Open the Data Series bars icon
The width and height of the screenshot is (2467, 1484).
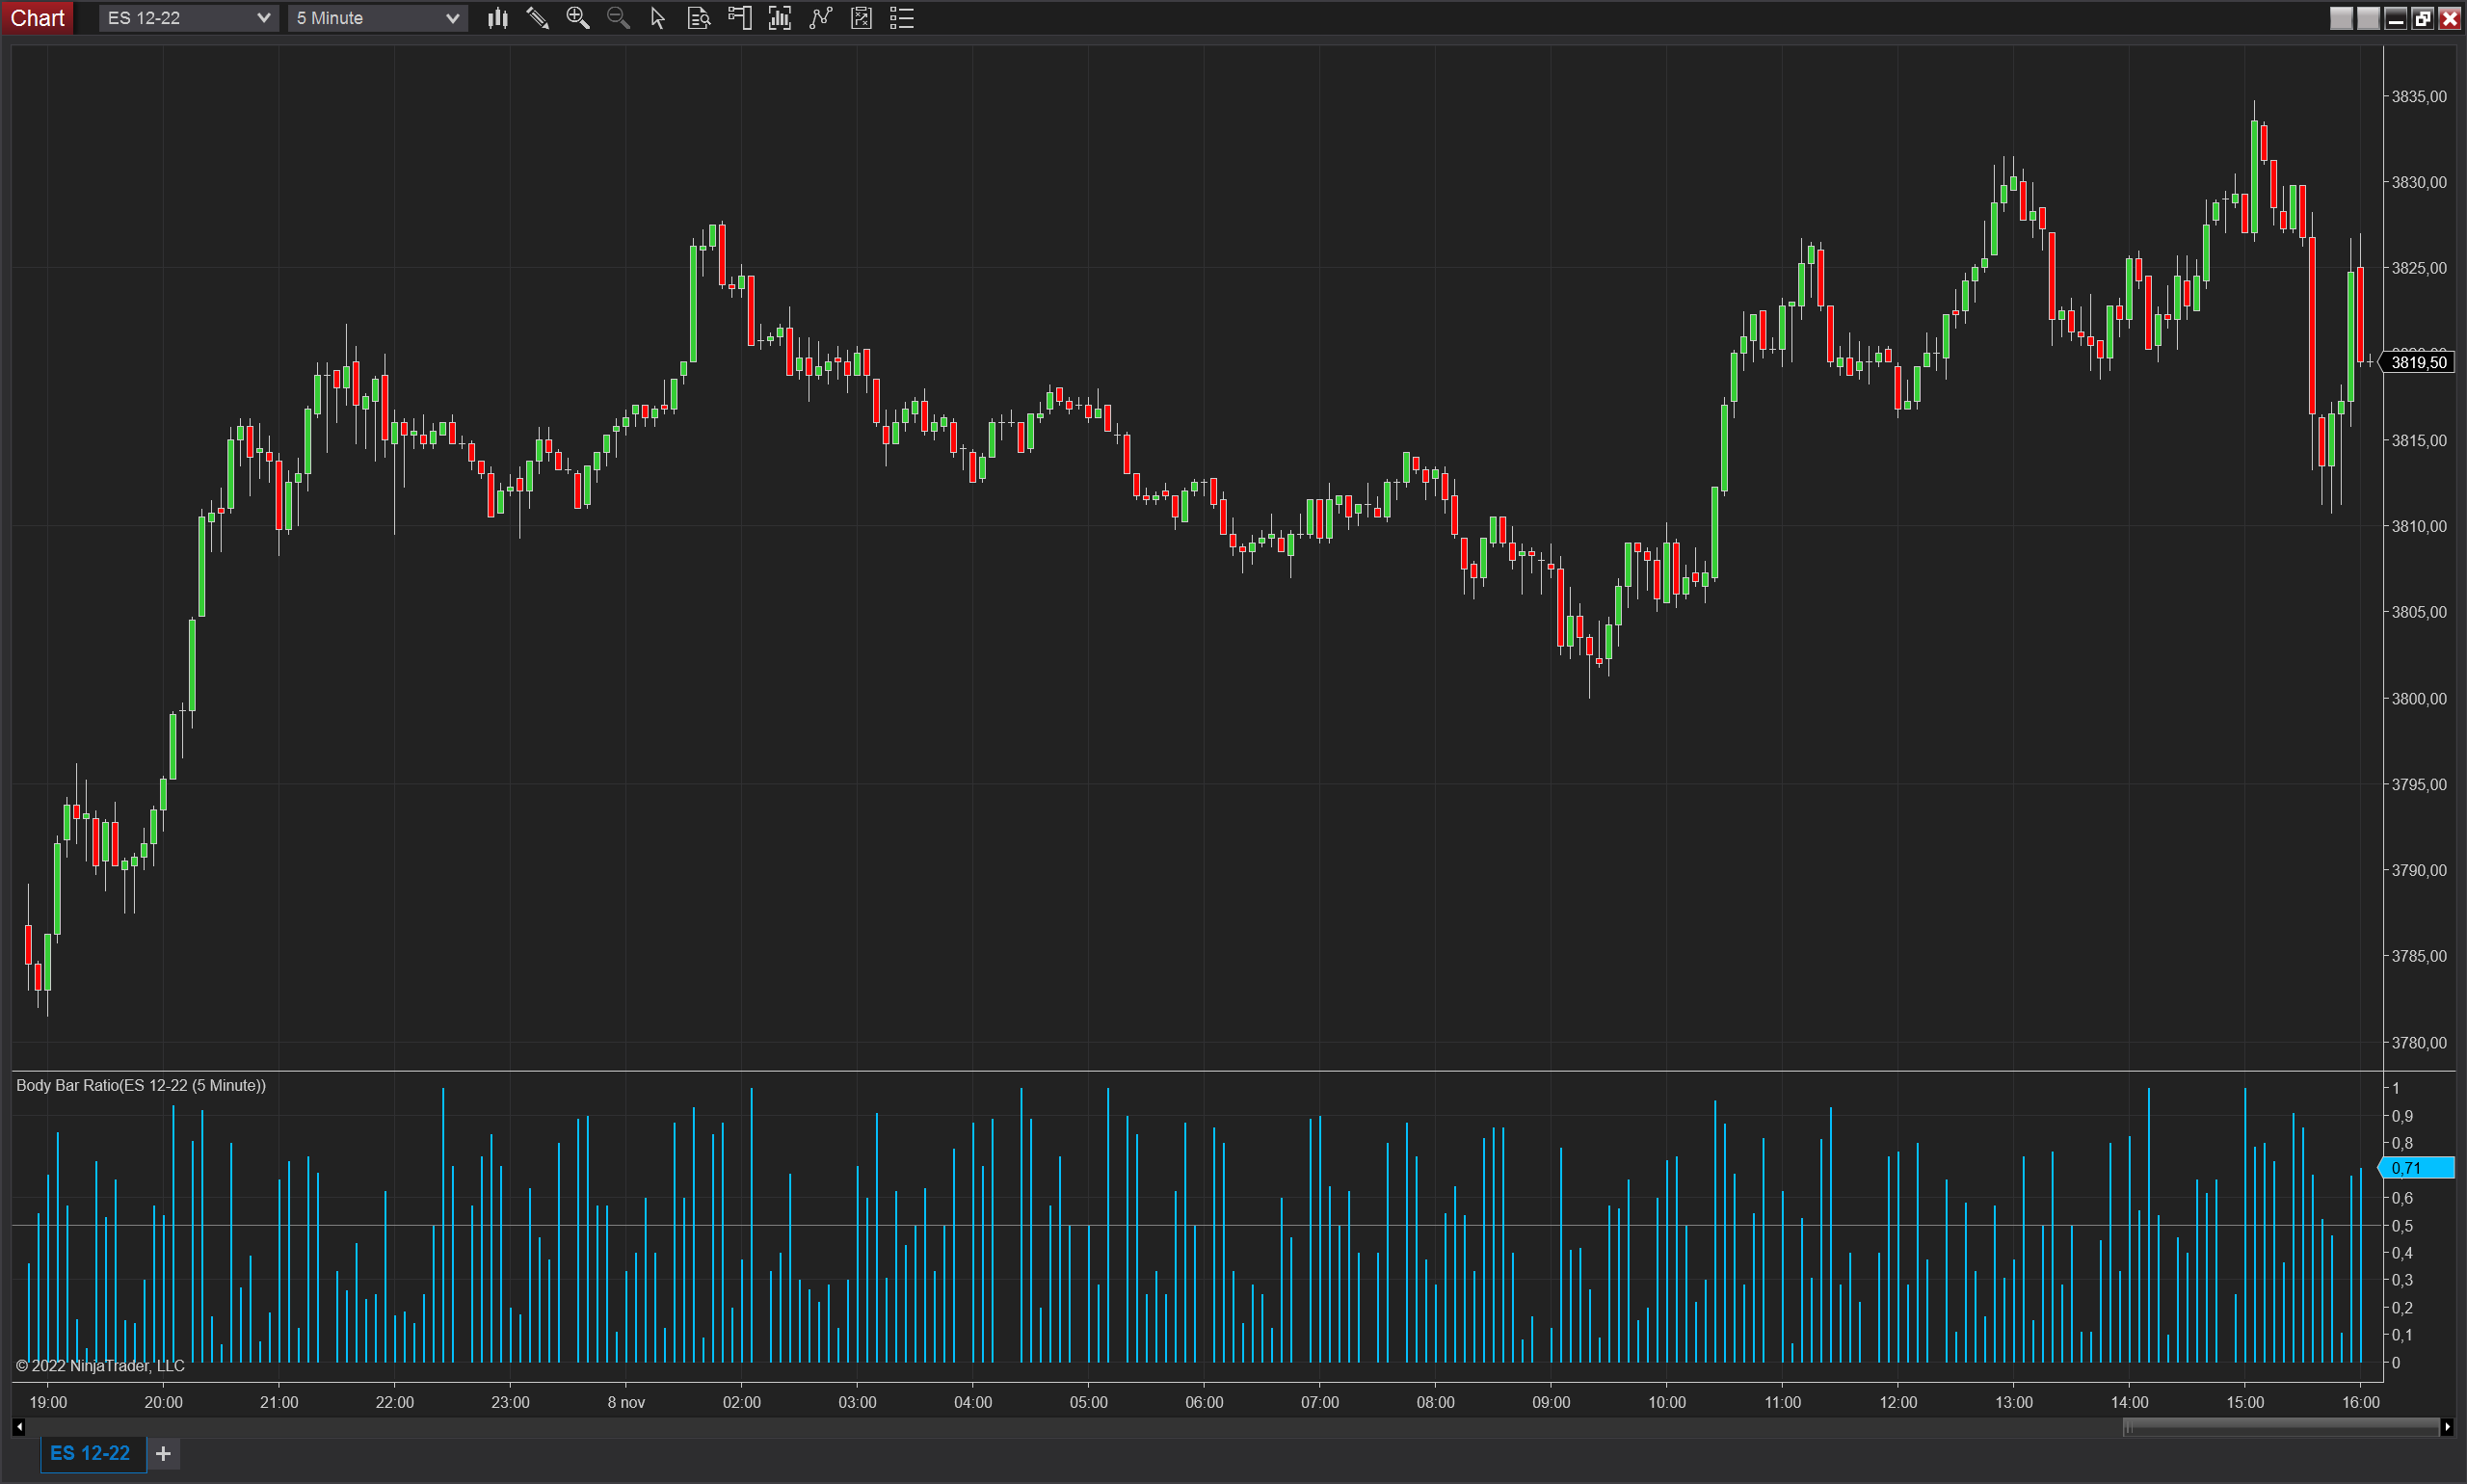click(498, 18)
